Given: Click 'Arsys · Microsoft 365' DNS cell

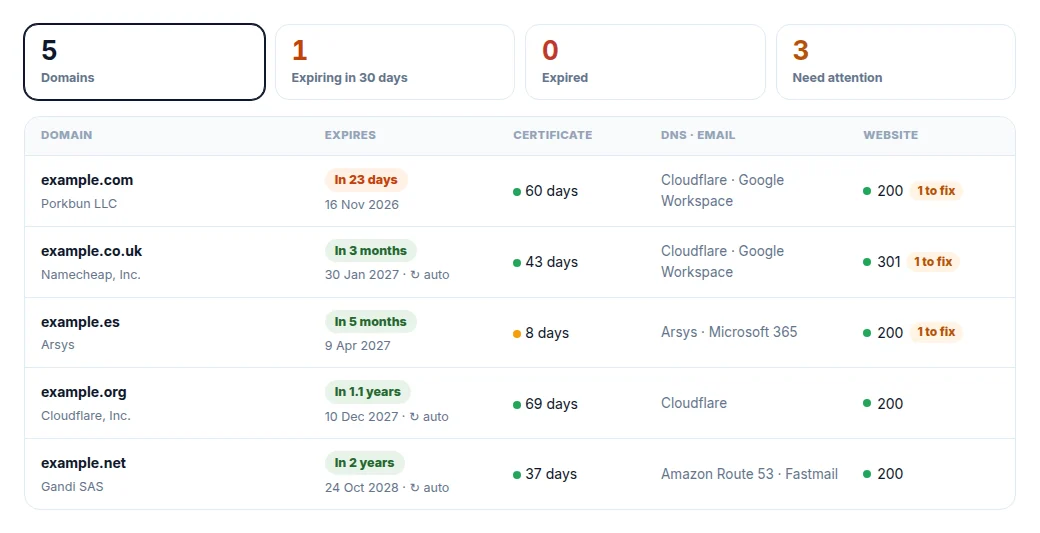Looking at the screenshot, I should [729, 332].
